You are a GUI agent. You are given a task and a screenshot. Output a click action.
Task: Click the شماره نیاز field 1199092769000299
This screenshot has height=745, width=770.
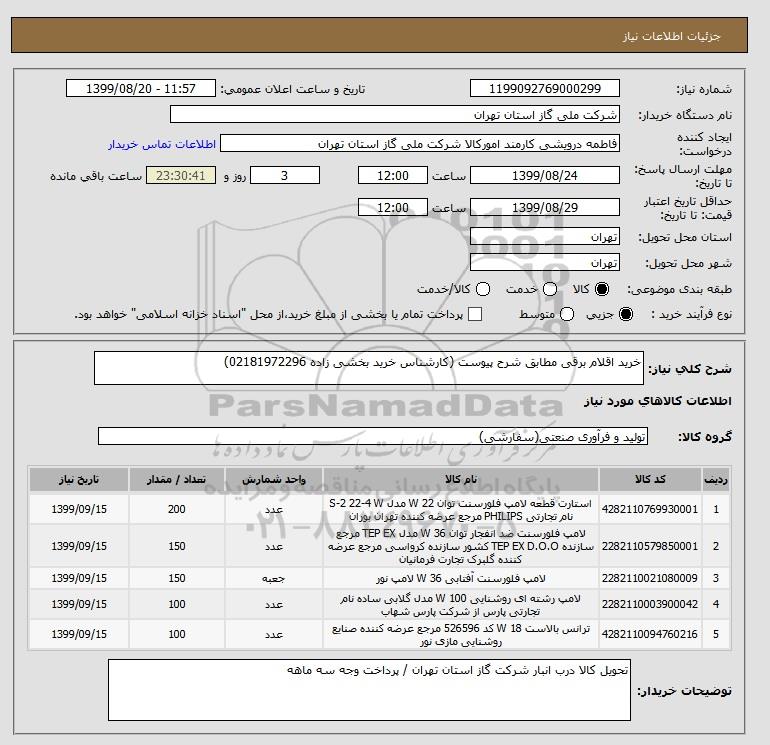(x=545, y=89)
